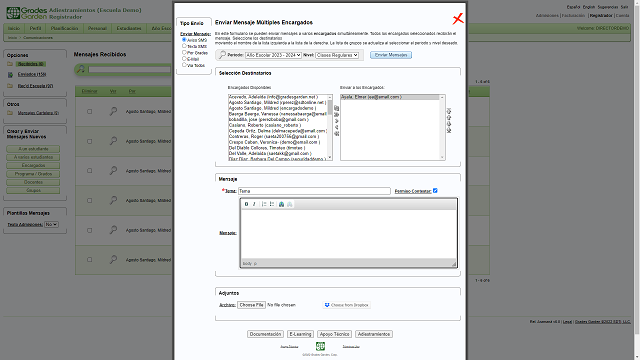This screenshot has width=640, height=360.
Task: Open the Inicio menu on the background page
Action: [x=14, y=28]
